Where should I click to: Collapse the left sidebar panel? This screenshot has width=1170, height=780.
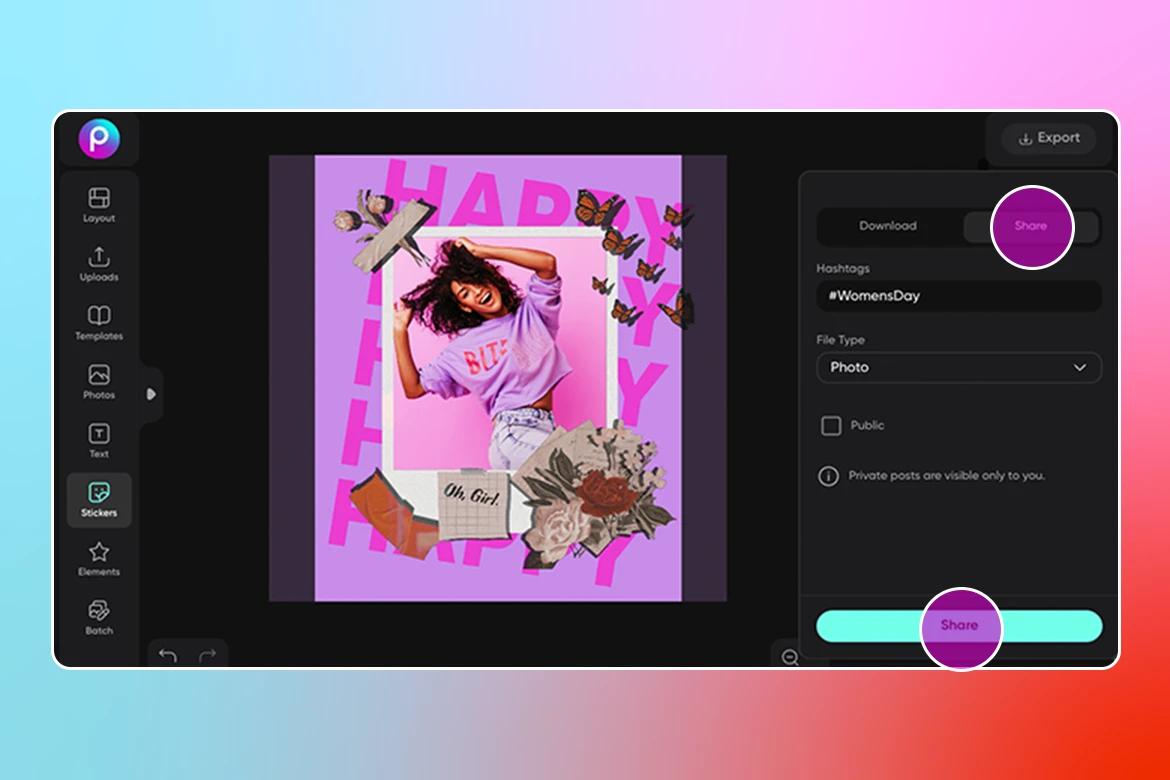click(x=152, y=395)
